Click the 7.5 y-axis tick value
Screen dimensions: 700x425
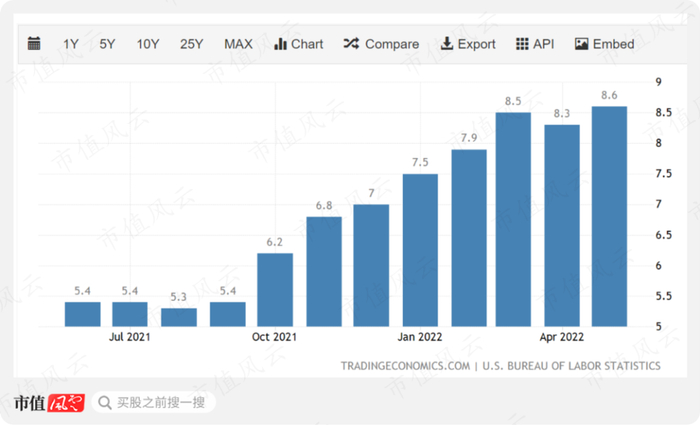663,174
